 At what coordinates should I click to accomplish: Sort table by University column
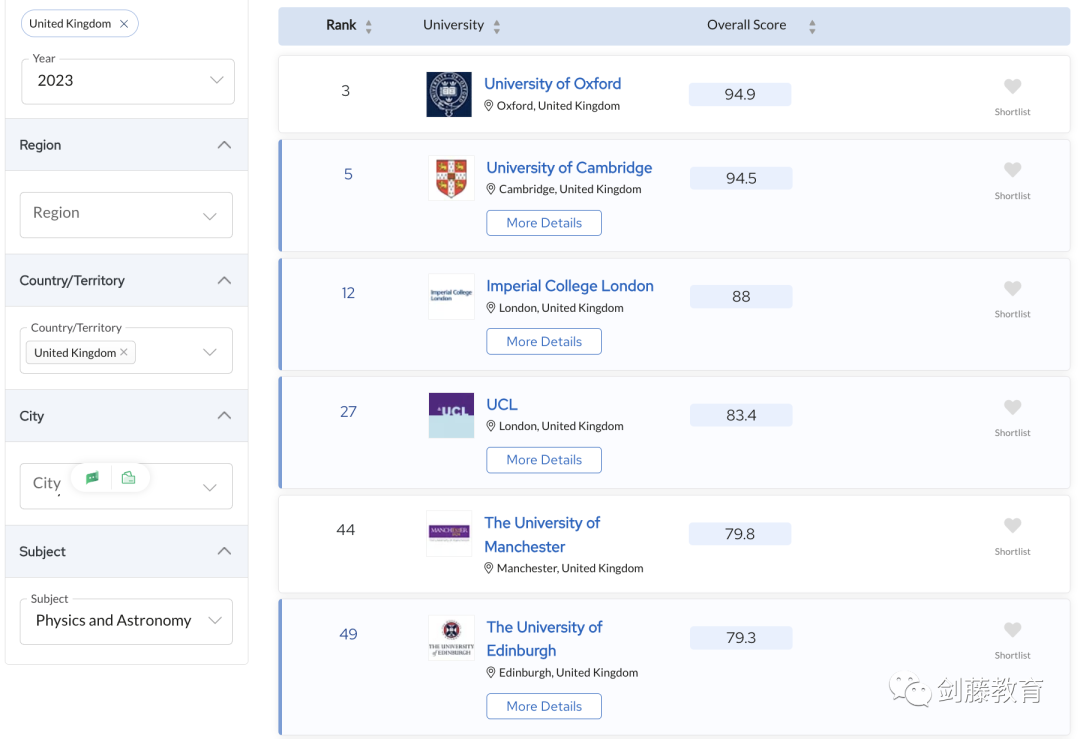click(x=497, y=26)
